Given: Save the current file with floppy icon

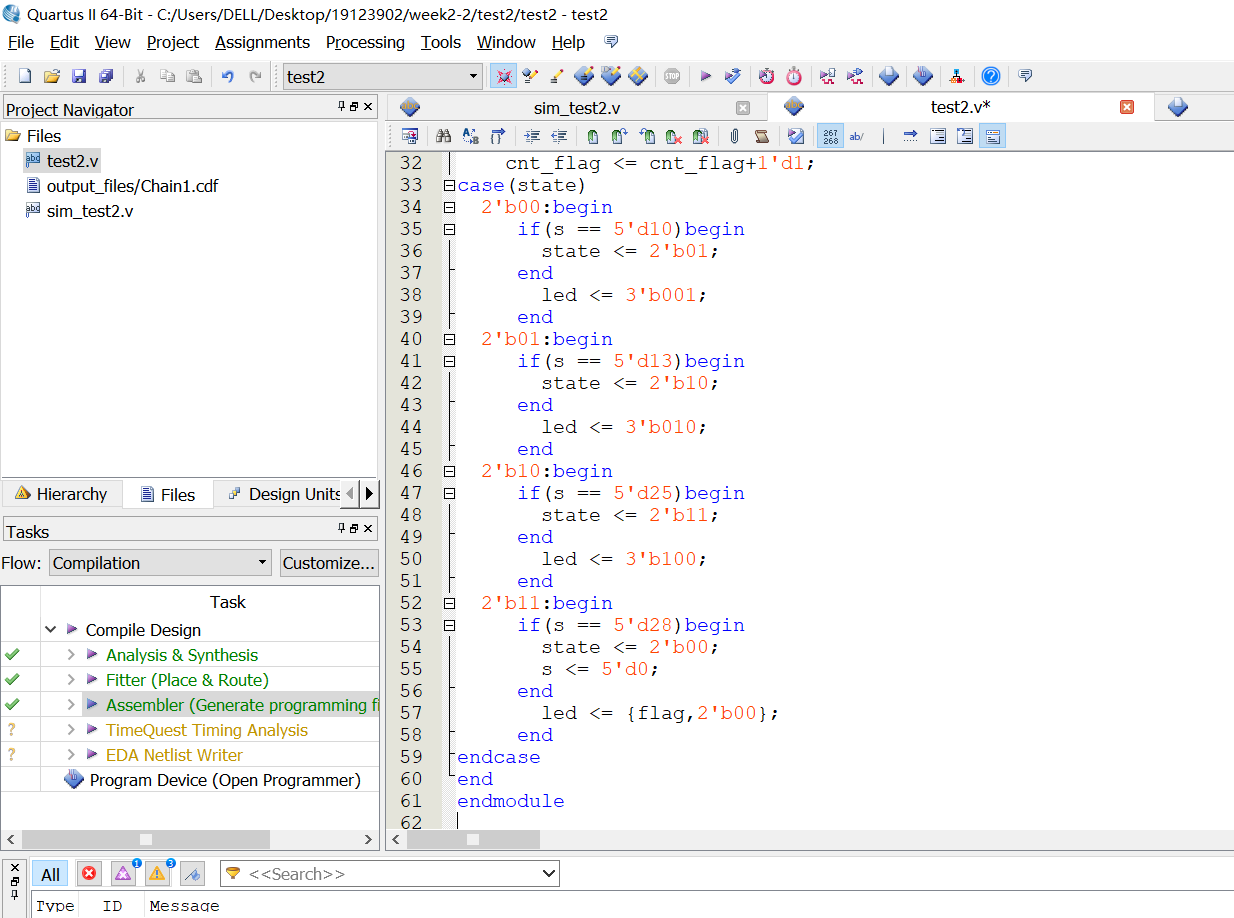Looking at the screenshot, I should (79, 76).
